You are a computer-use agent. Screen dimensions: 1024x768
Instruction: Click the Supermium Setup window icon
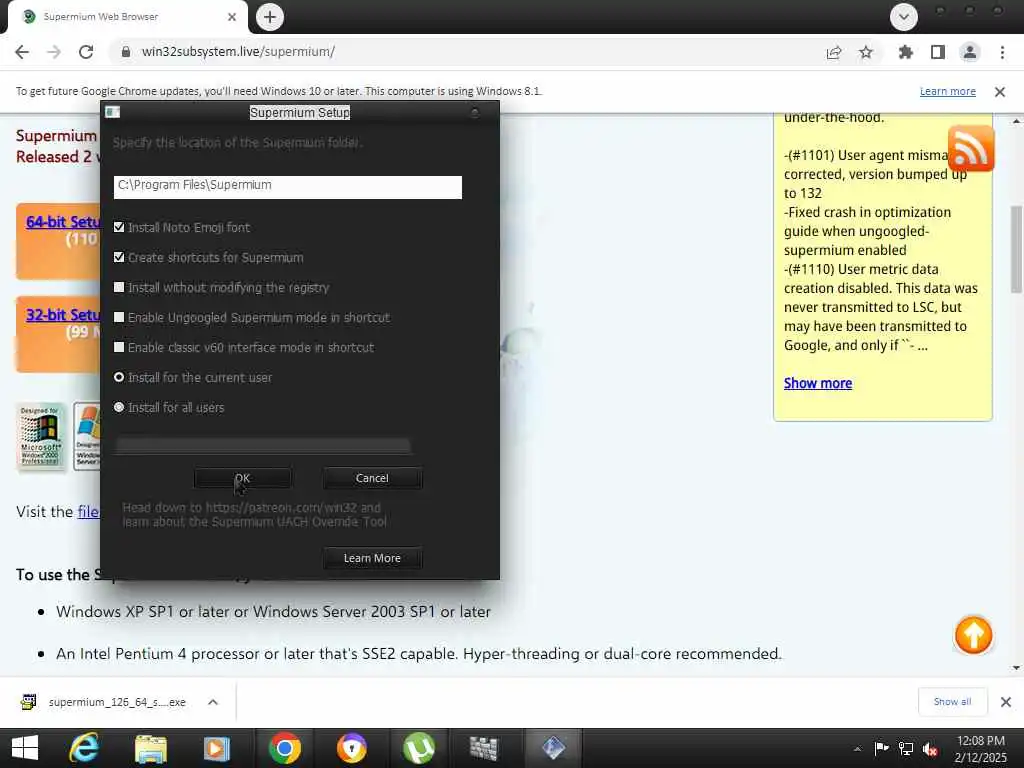coord(112,112)
